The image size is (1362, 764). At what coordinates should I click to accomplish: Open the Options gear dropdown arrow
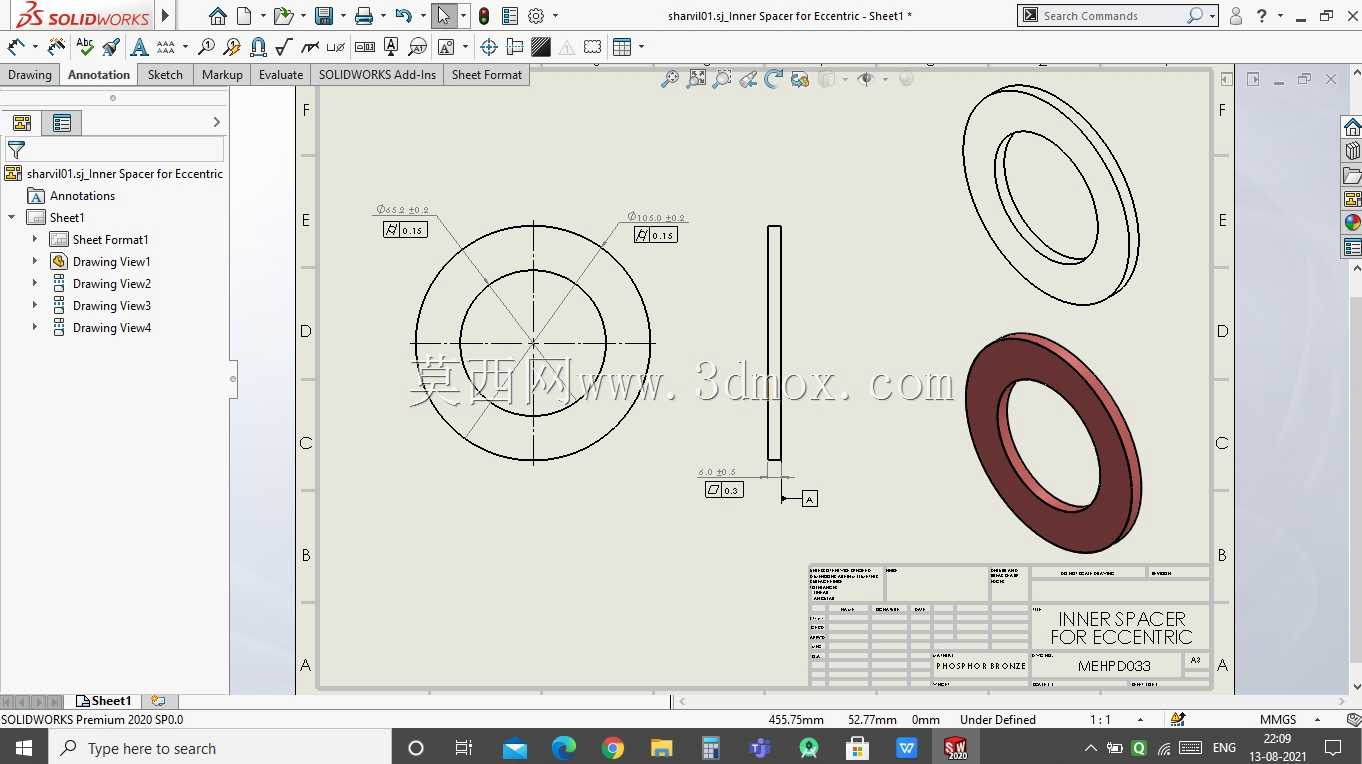coord(555,16)
